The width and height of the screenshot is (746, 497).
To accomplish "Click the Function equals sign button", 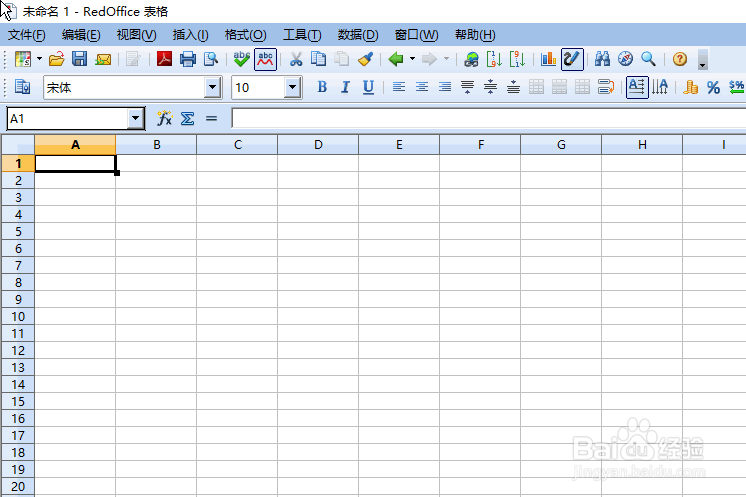I will pos(211,118).
